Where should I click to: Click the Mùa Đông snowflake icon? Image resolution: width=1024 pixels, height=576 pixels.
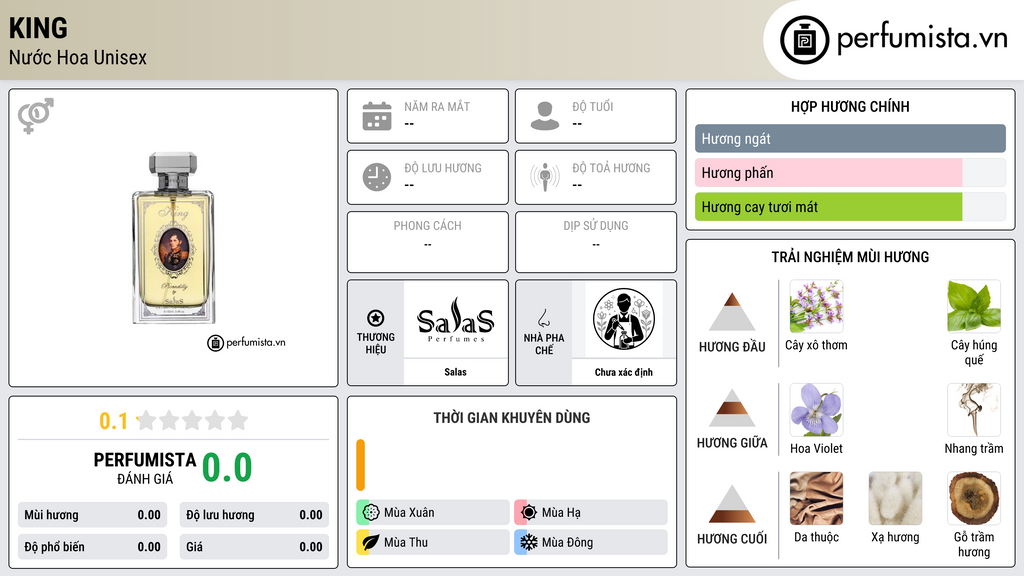[x=529, y=542]
